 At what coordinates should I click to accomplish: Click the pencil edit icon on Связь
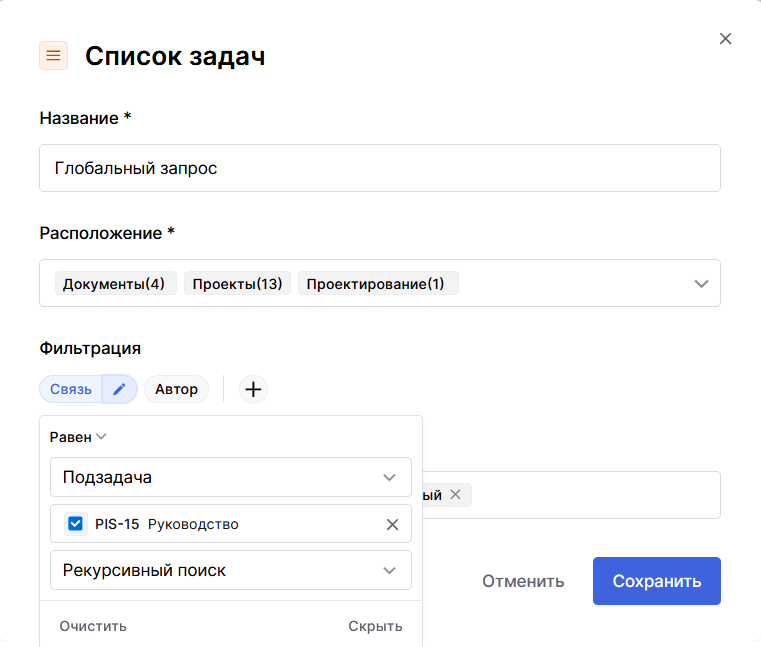coord(119,389)
